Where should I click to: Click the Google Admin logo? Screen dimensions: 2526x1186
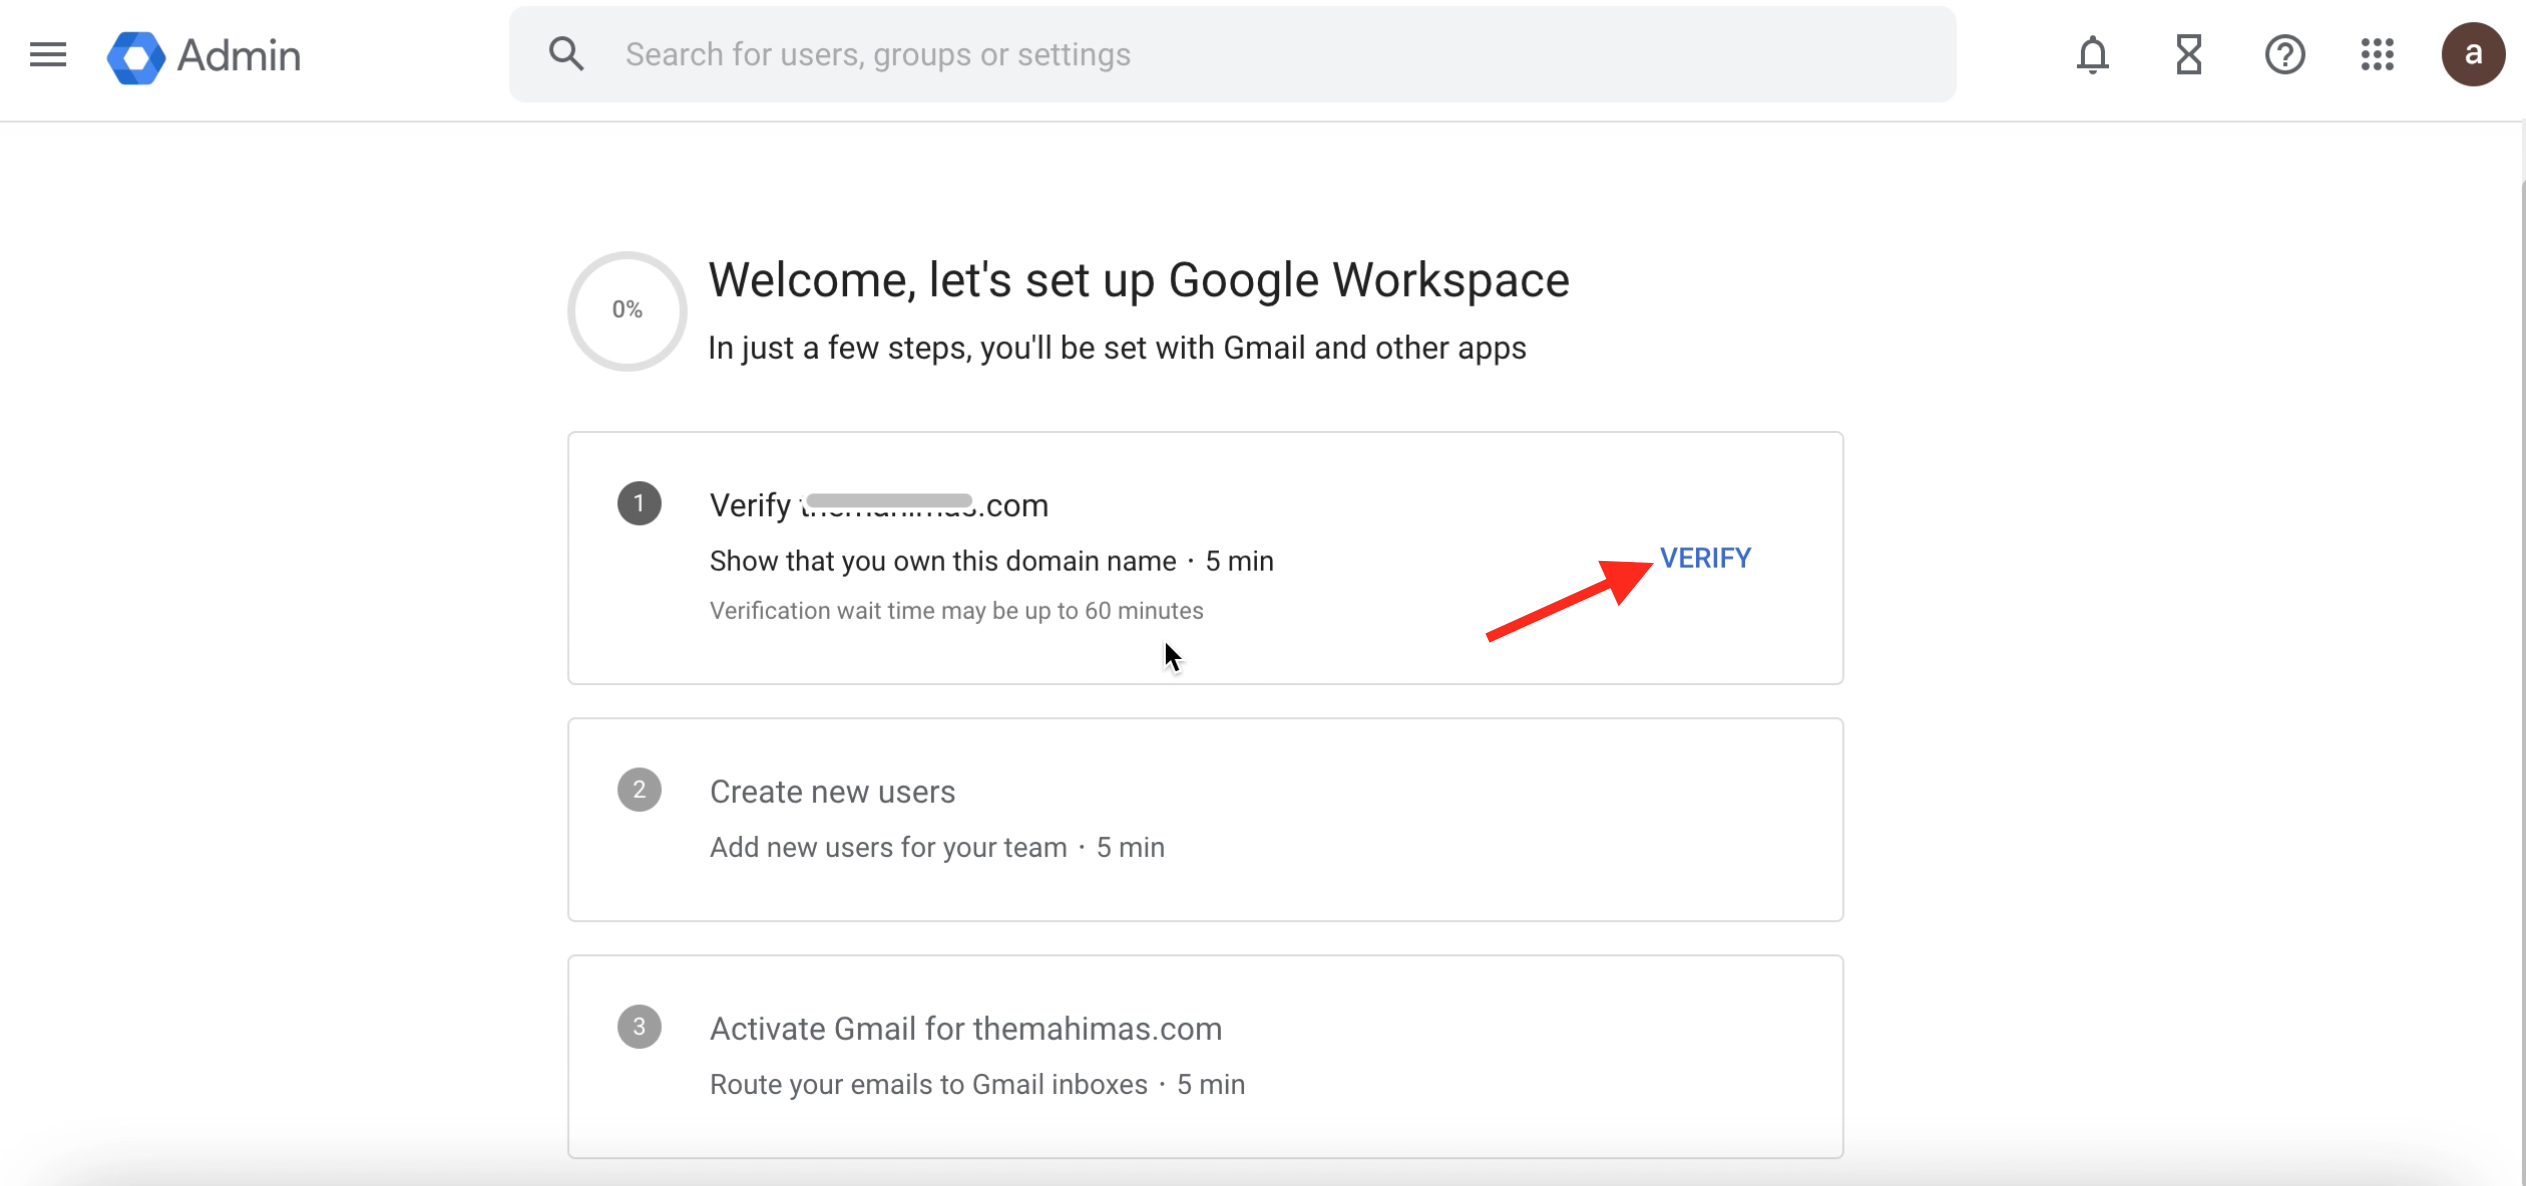tap(136, 56)
